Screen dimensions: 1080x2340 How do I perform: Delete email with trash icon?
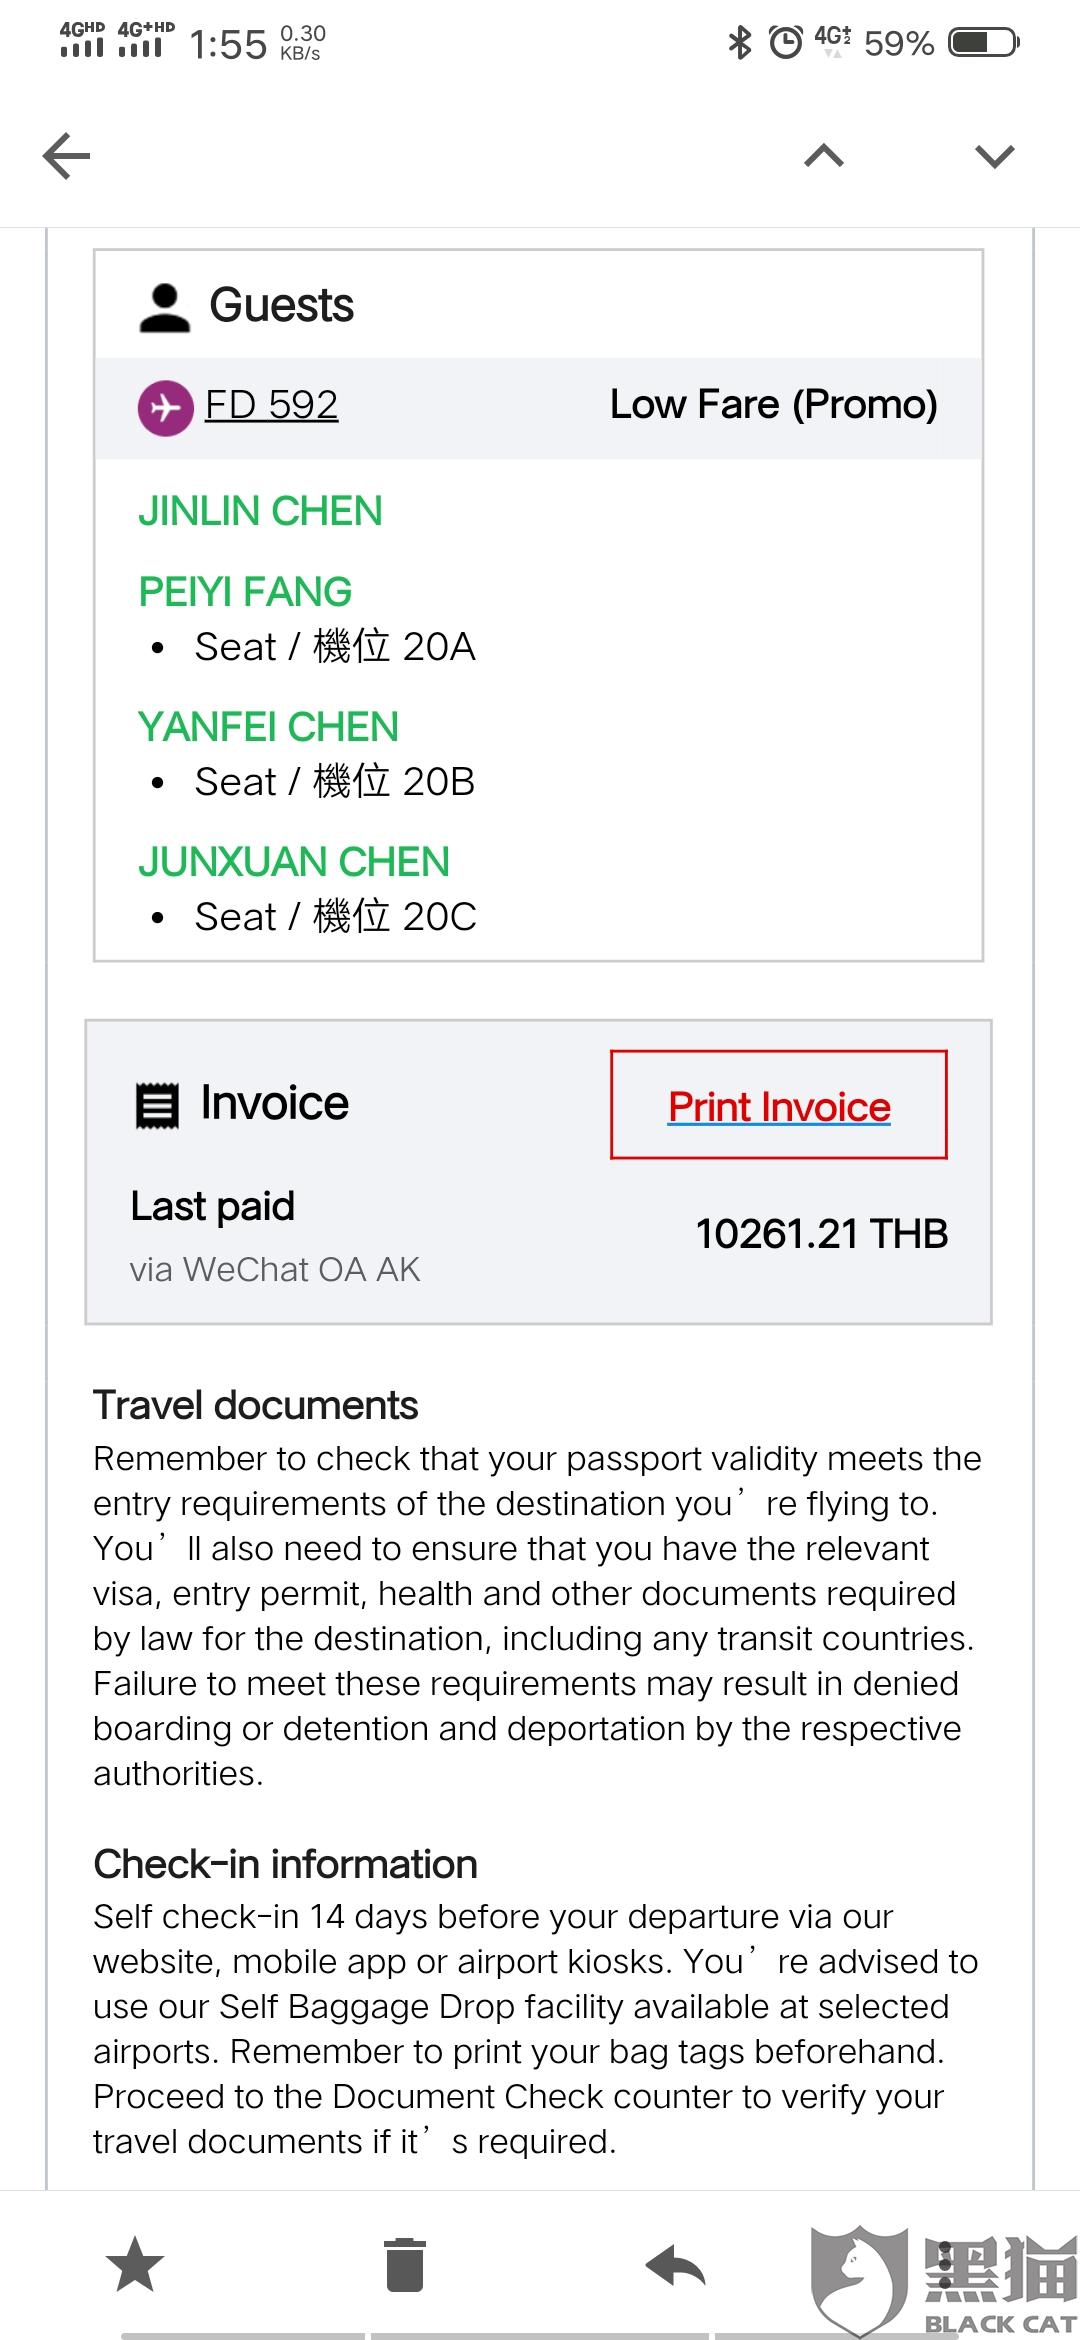(x=405, y=2265)
